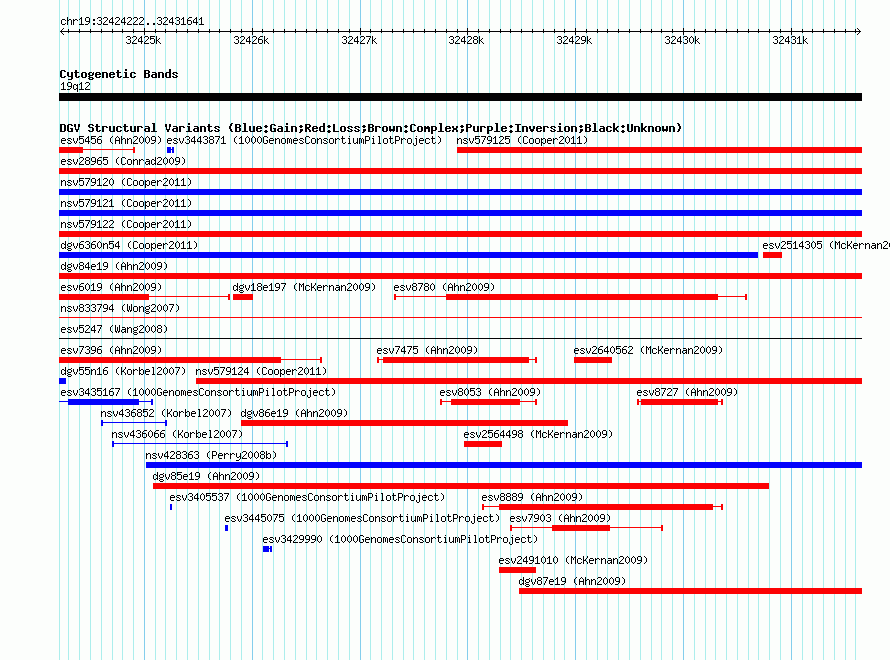This screenshot has width=890, height=660.
Task: Select esv8727 (Ahn2009) label
Action: click(x=687, y=392)
